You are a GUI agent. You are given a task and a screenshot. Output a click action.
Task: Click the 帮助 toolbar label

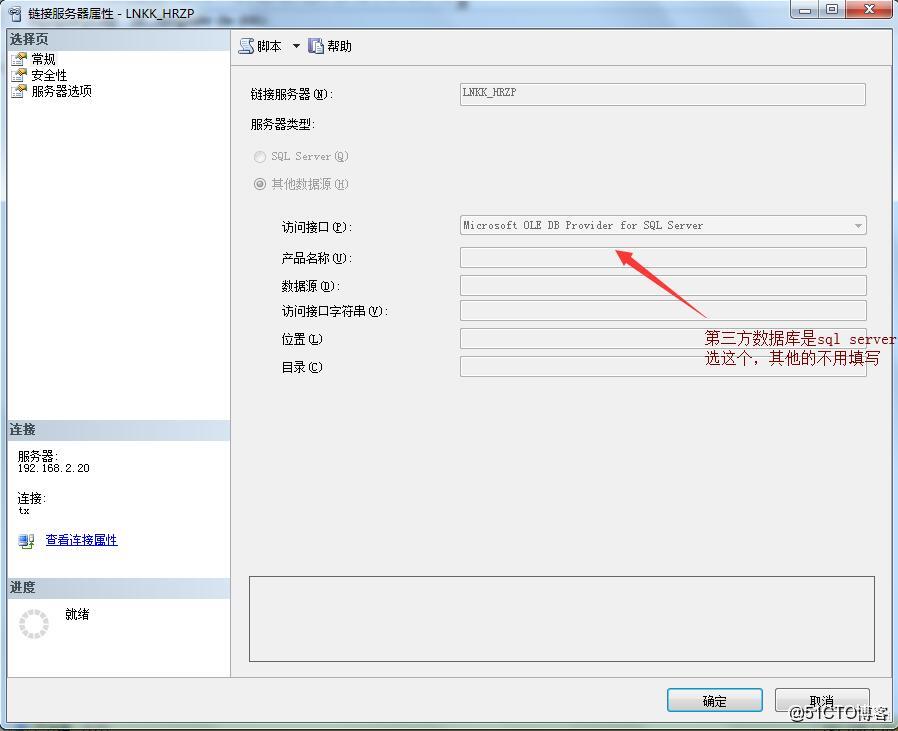pos(339,46)
